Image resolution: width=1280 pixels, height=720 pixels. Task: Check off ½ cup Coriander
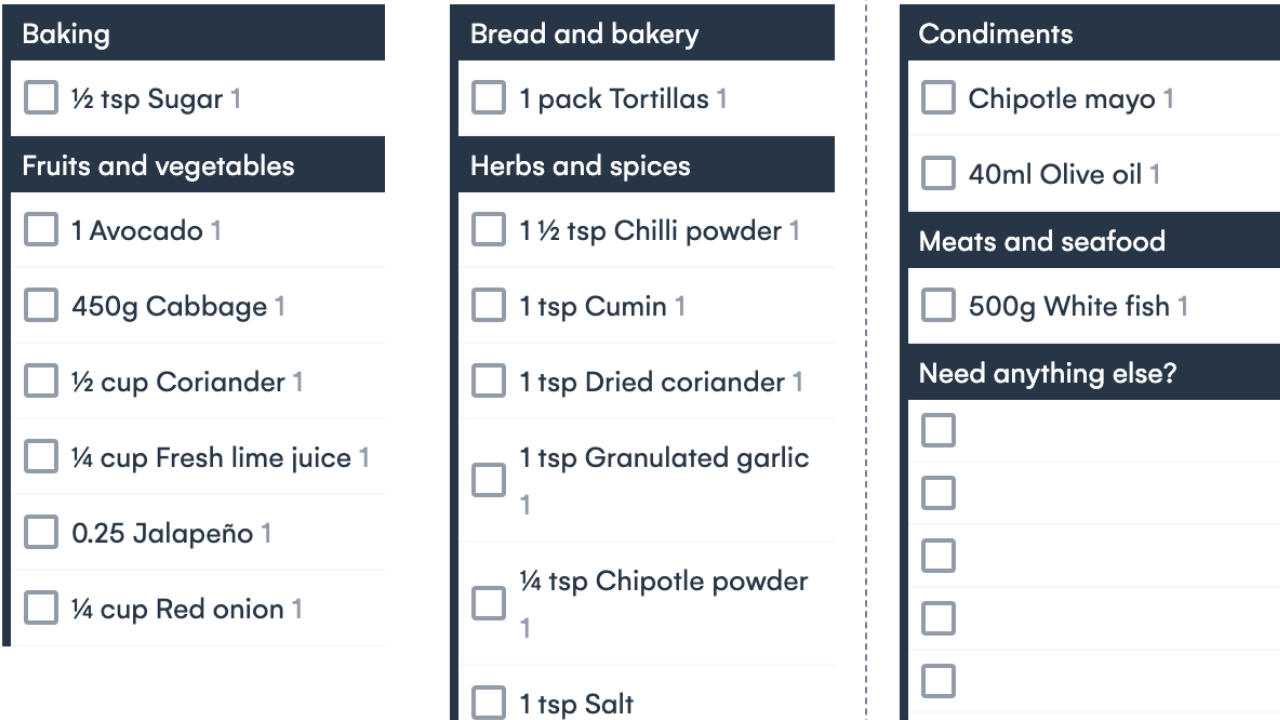(41, 382)
